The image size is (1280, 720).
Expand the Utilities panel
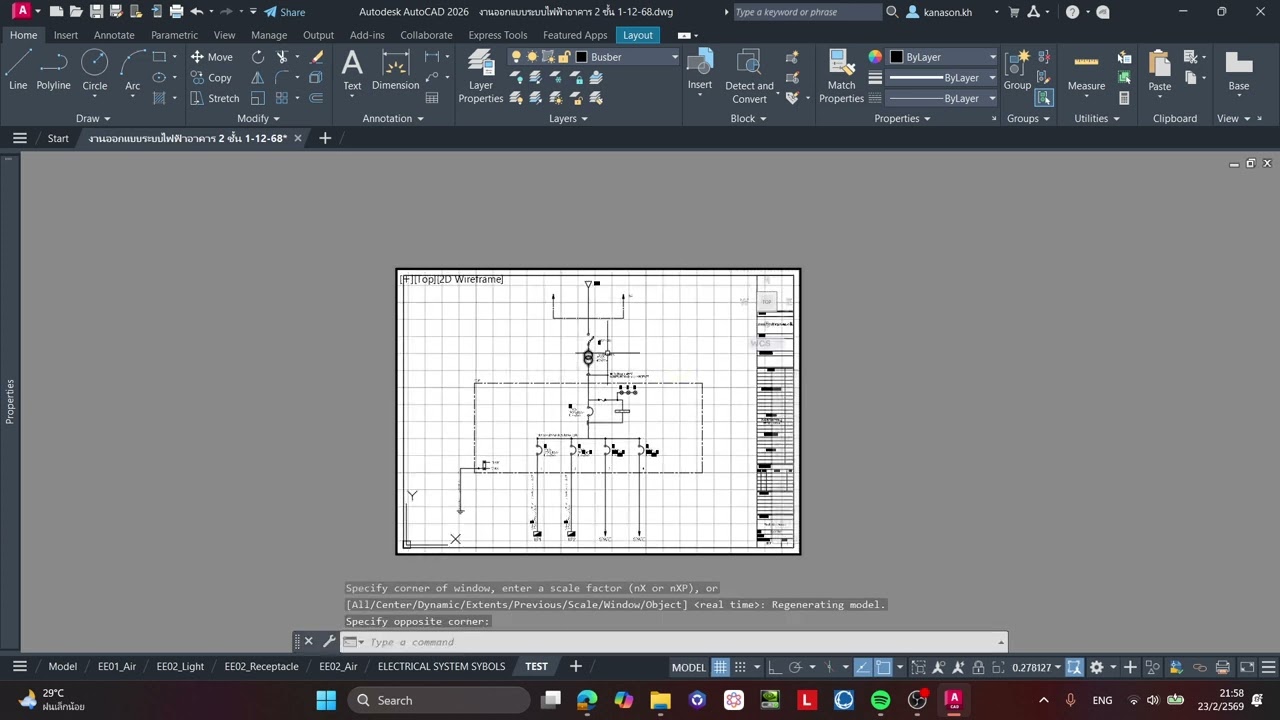tap(1097, 118)
